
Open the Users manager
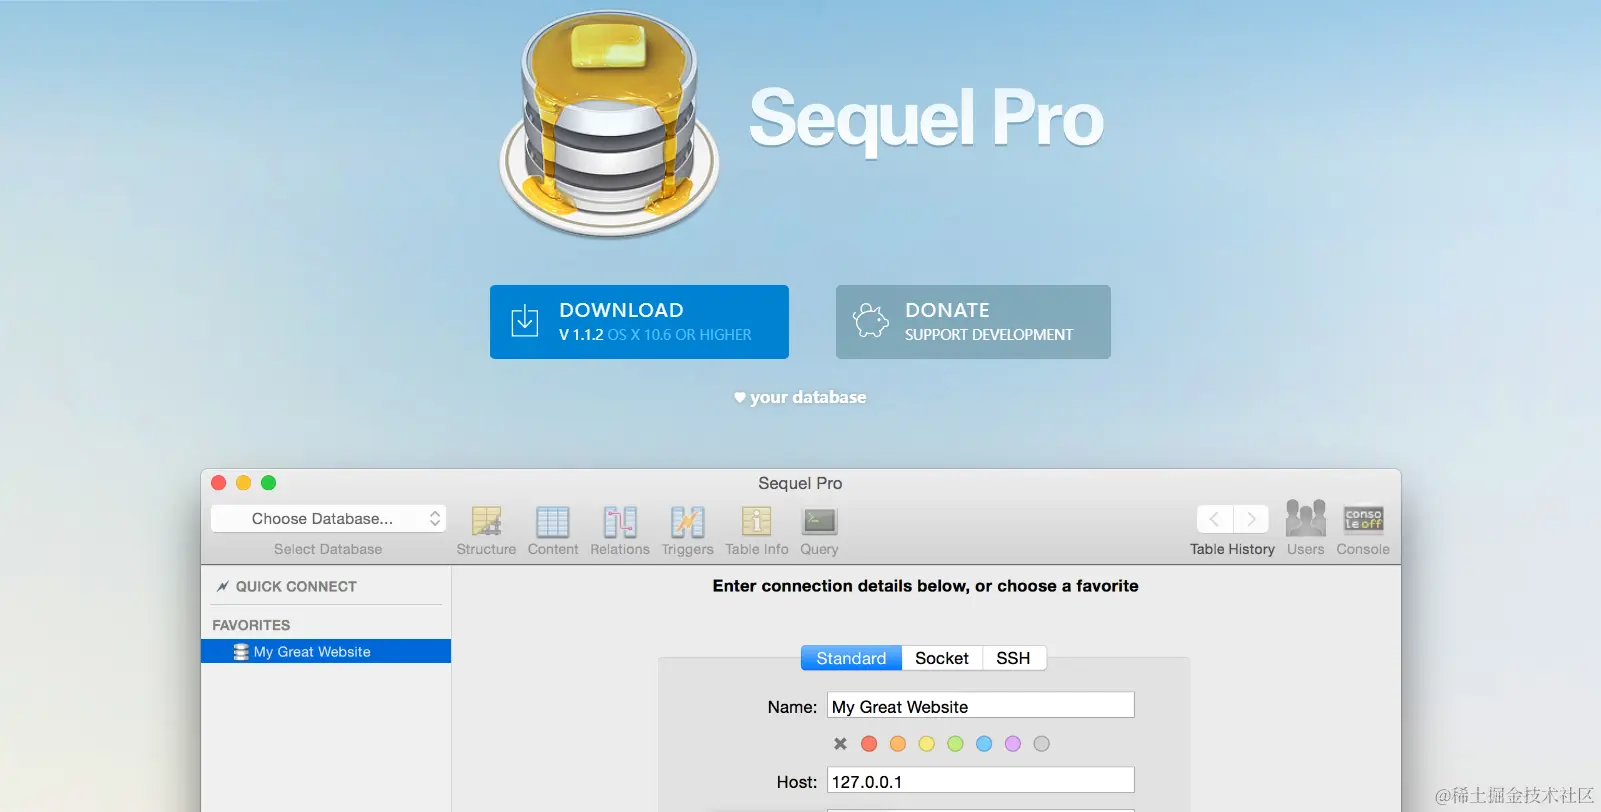point(1305,529)
